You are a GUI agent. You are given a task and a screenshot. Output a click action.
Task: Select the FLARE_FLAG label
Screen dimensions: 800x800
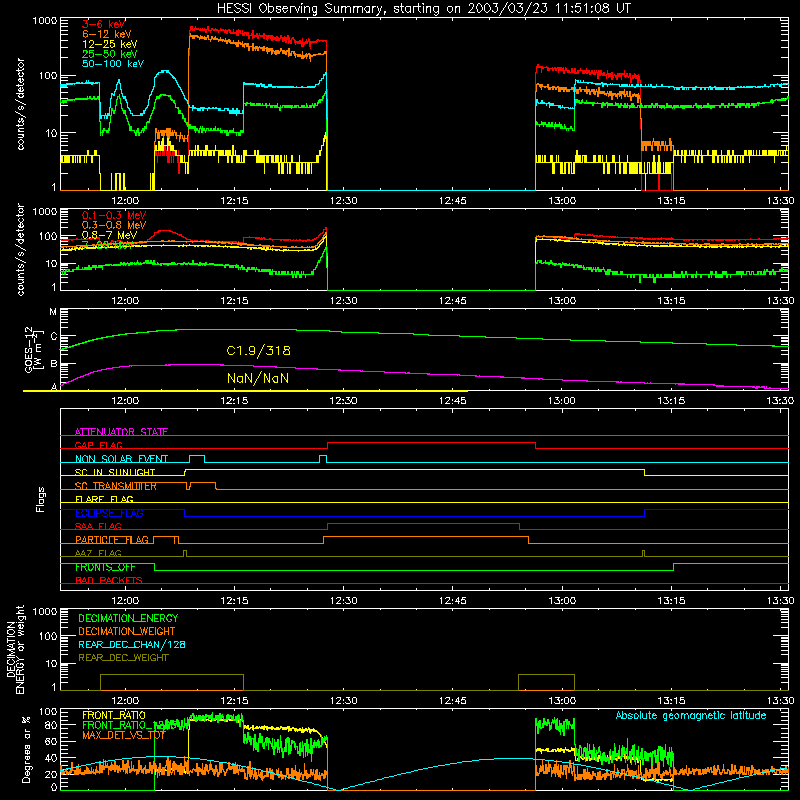[x=104, y=499]
